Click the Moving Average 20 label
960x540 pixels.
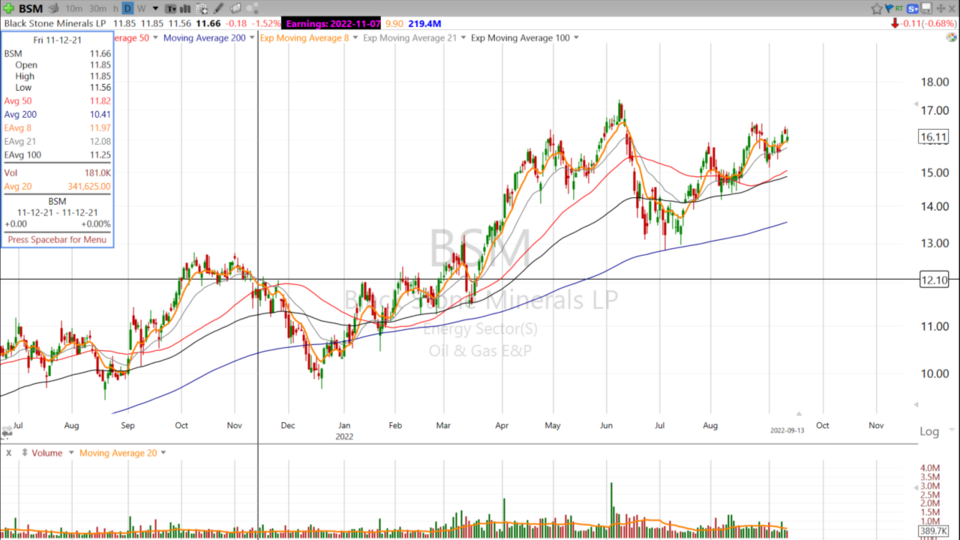(x=118, y=453)
